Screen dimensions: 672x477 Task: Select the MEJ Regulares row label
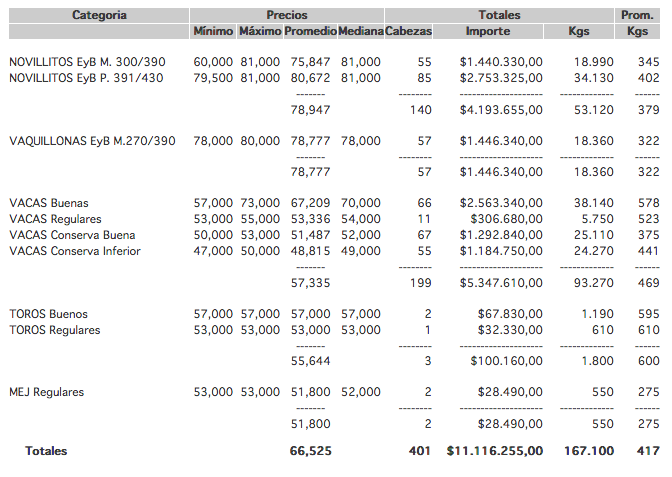pyautogui.click(x=47, y=392)
